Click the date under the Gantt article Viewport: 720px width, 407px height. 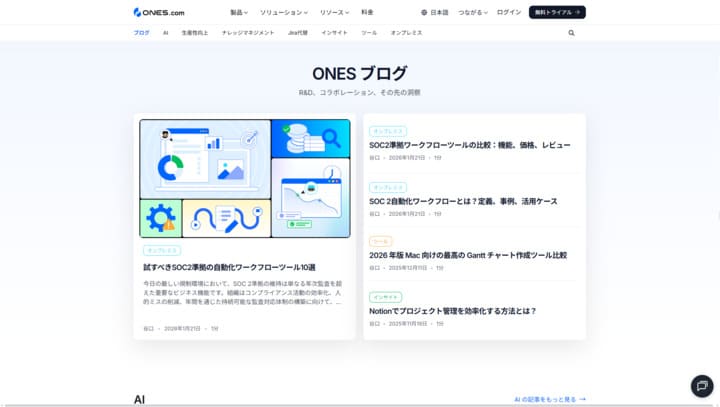coord(408,268)
